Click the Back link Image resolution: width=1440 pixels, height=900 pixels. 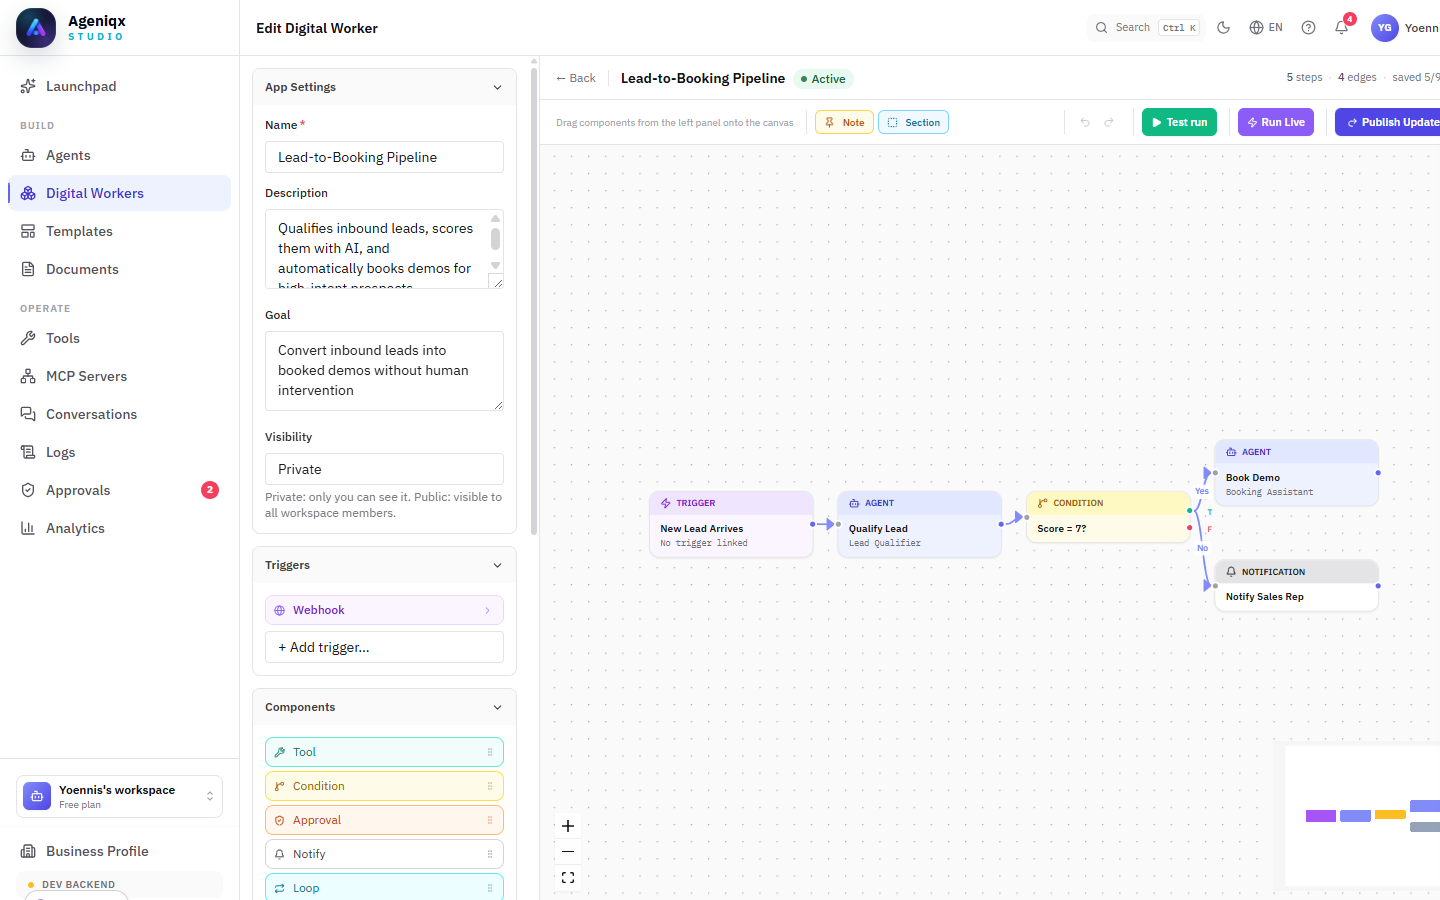pos(576,78)
